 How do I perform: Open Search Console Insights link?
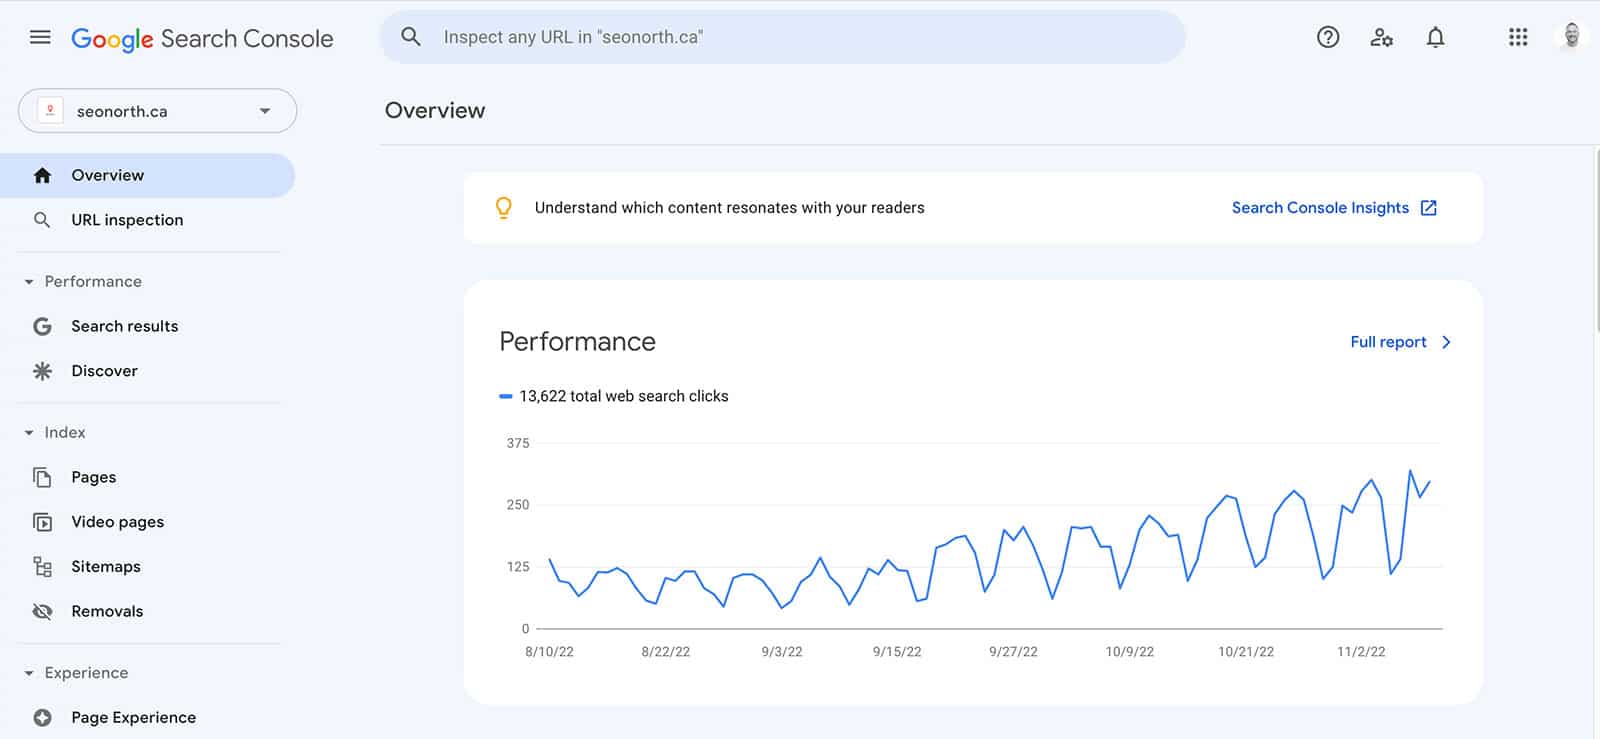tap(1320, 208)
